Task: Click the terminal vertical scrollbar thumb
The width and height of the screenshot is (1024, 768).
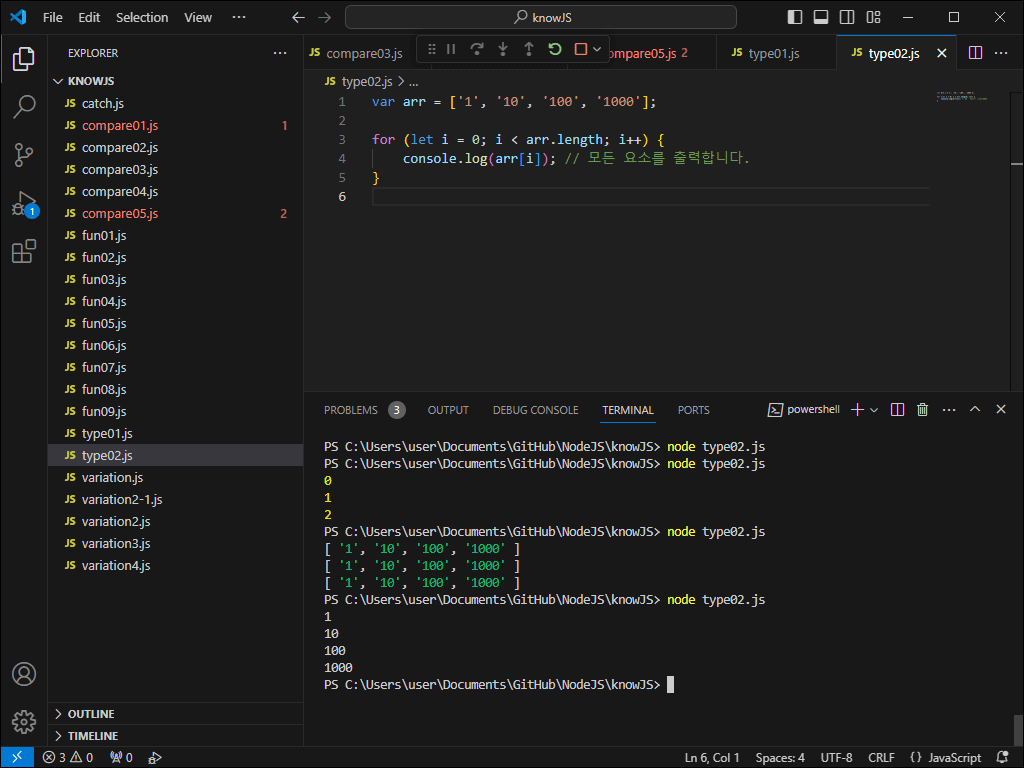Action: [x=1018, y=729]
